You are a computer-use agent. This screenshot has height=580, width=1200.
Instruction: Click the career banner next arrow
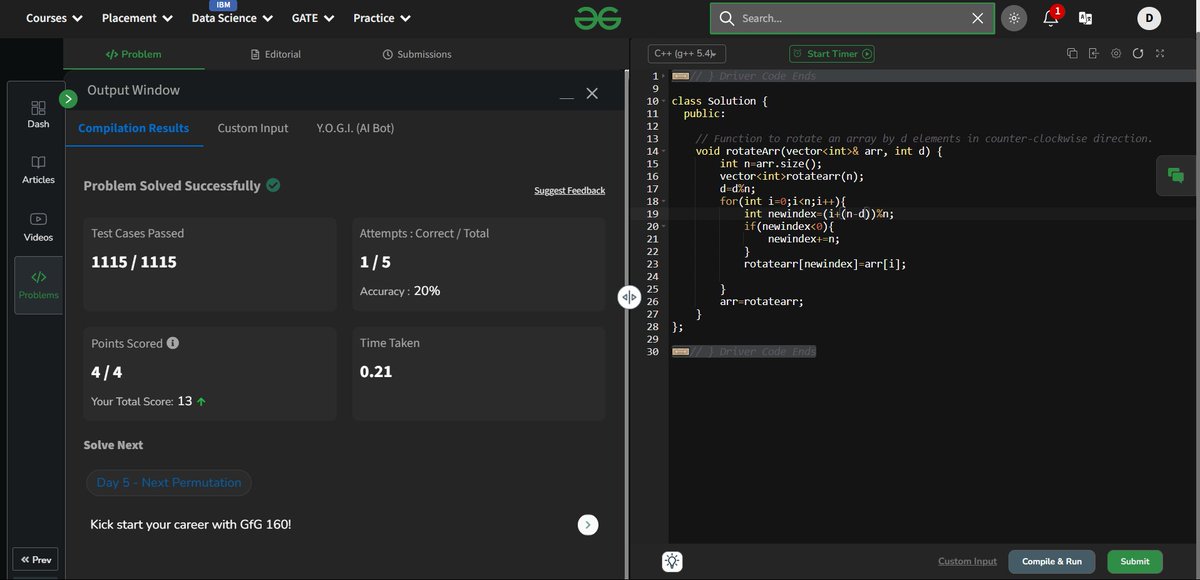click(588, 525)
